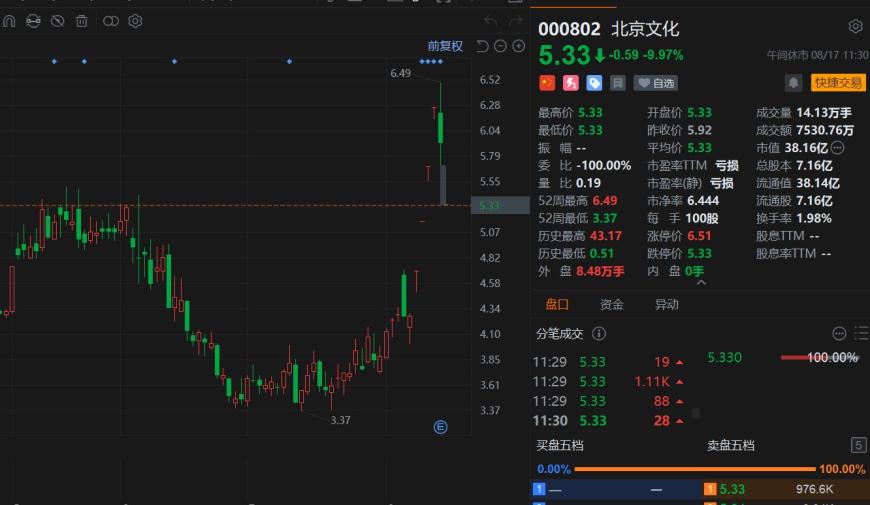Click the sync drawings icon in toolbar
The width and height of the screenshot is (870, 505).
(x=33, y=22)
